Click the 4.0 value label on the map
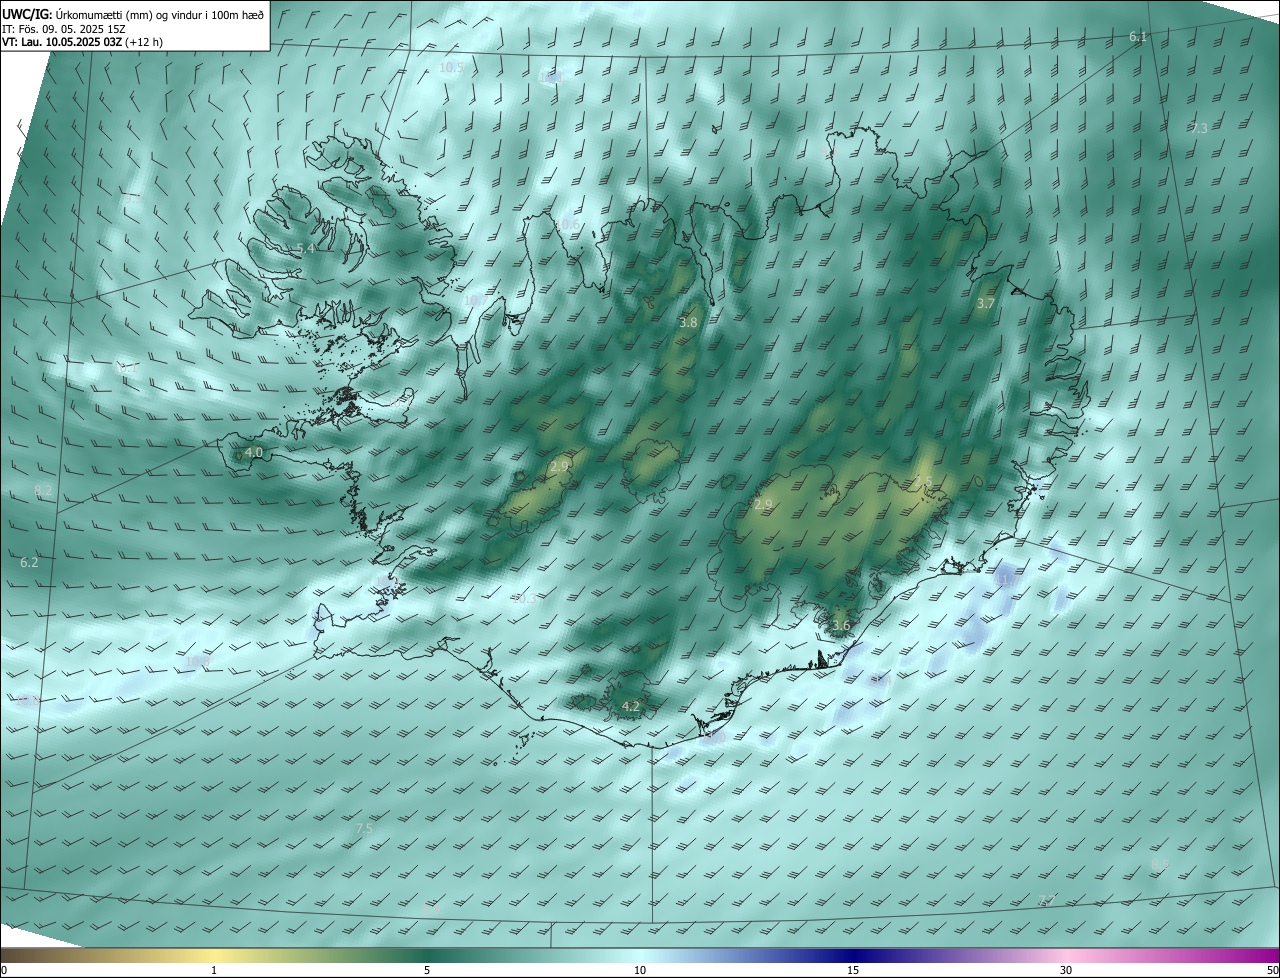1280x978 pixels. click(x=254, y=452)
